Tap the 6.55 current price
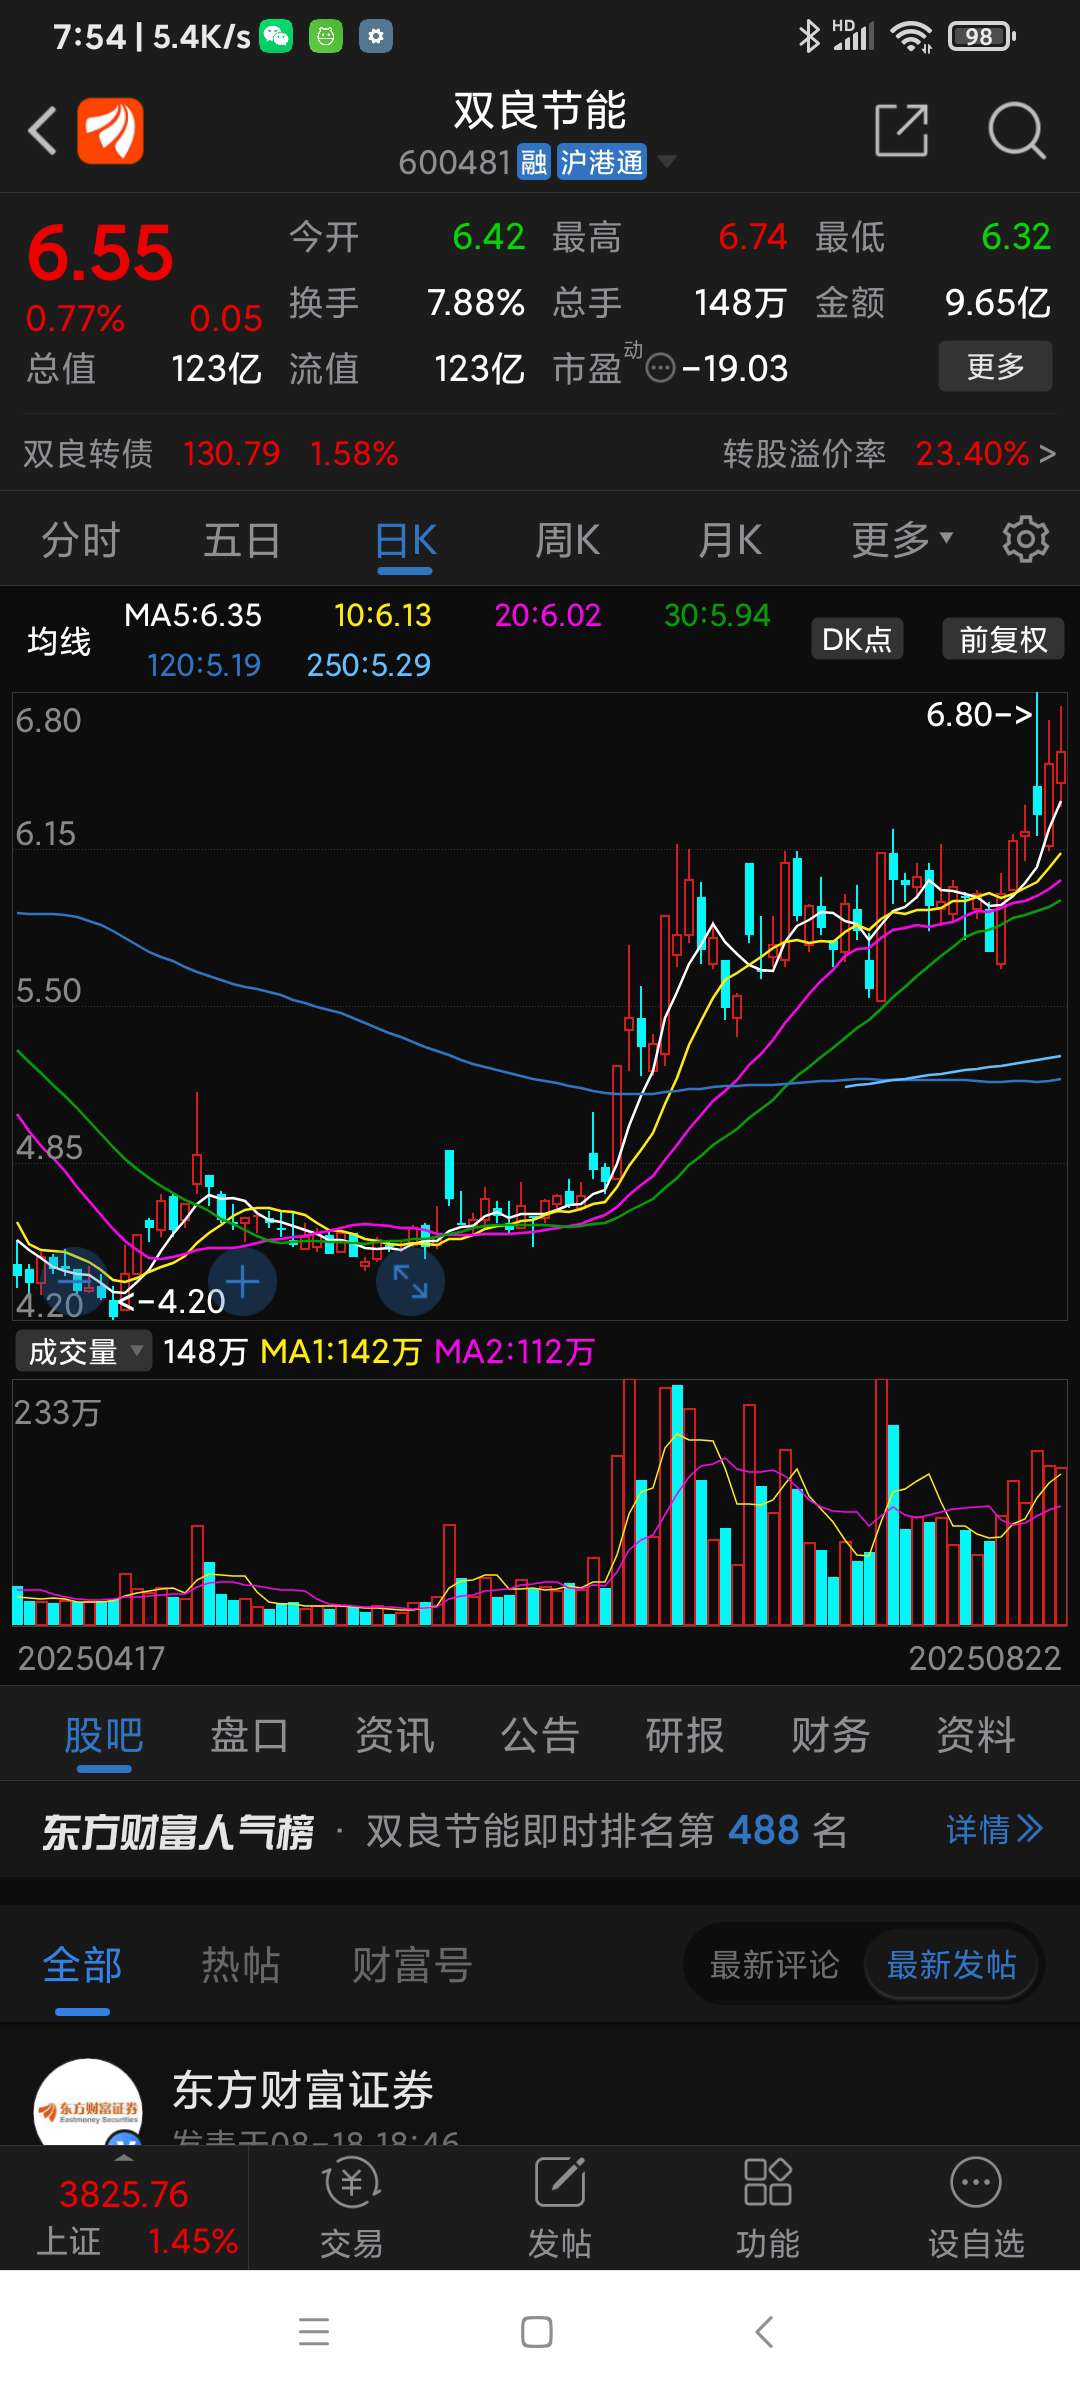The image size is (1080, 2400). [100, 254]
